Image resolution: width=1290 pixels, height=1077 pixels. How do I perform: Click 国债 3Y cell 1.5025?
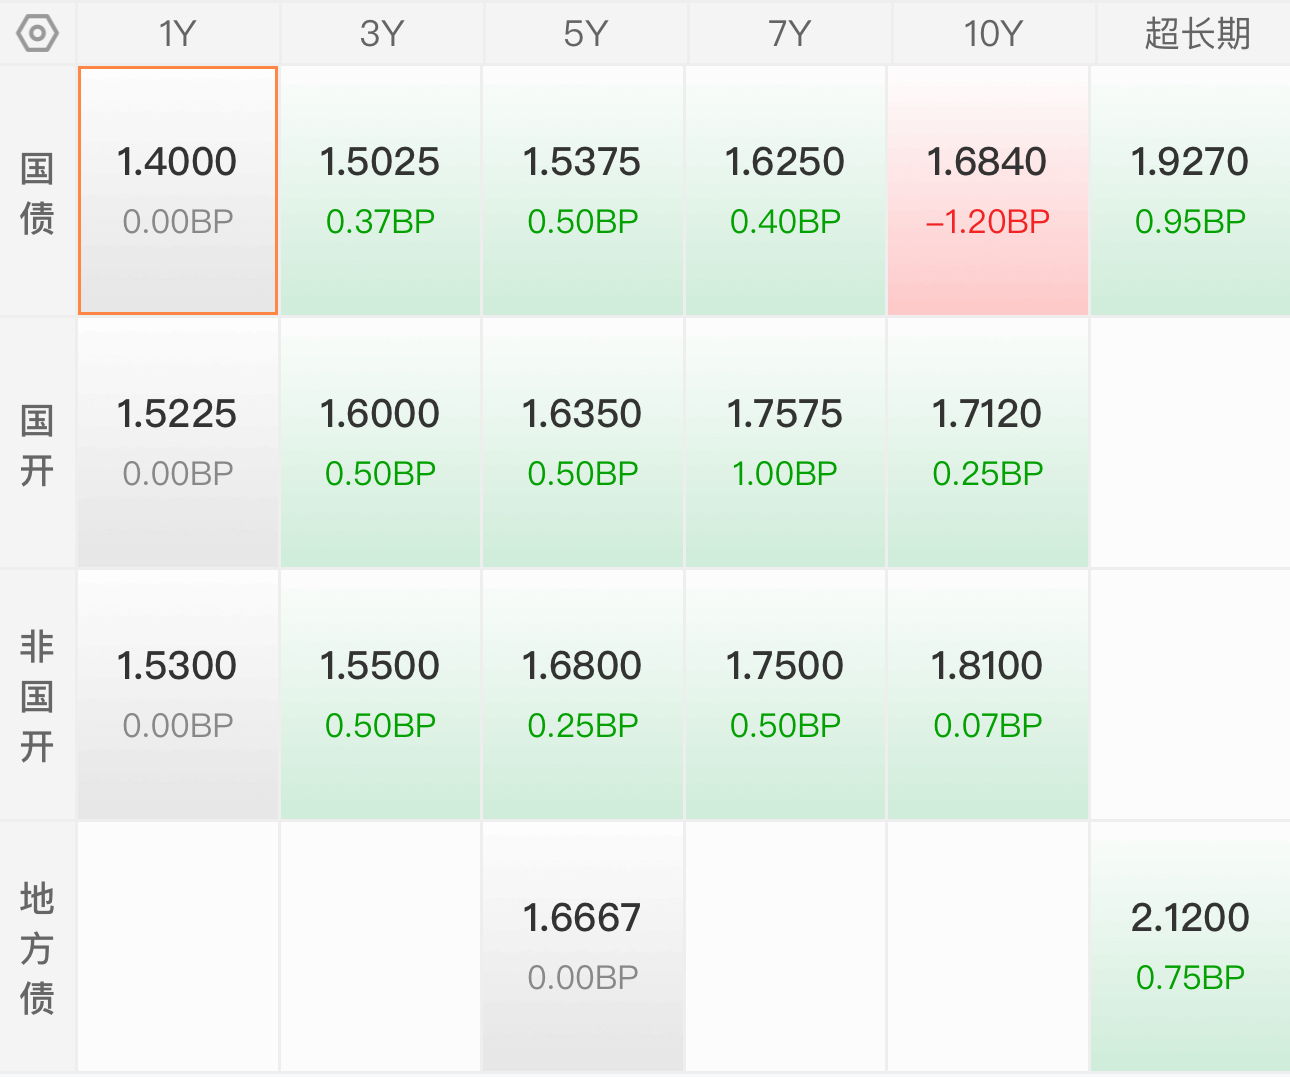[x=380, y=191]
